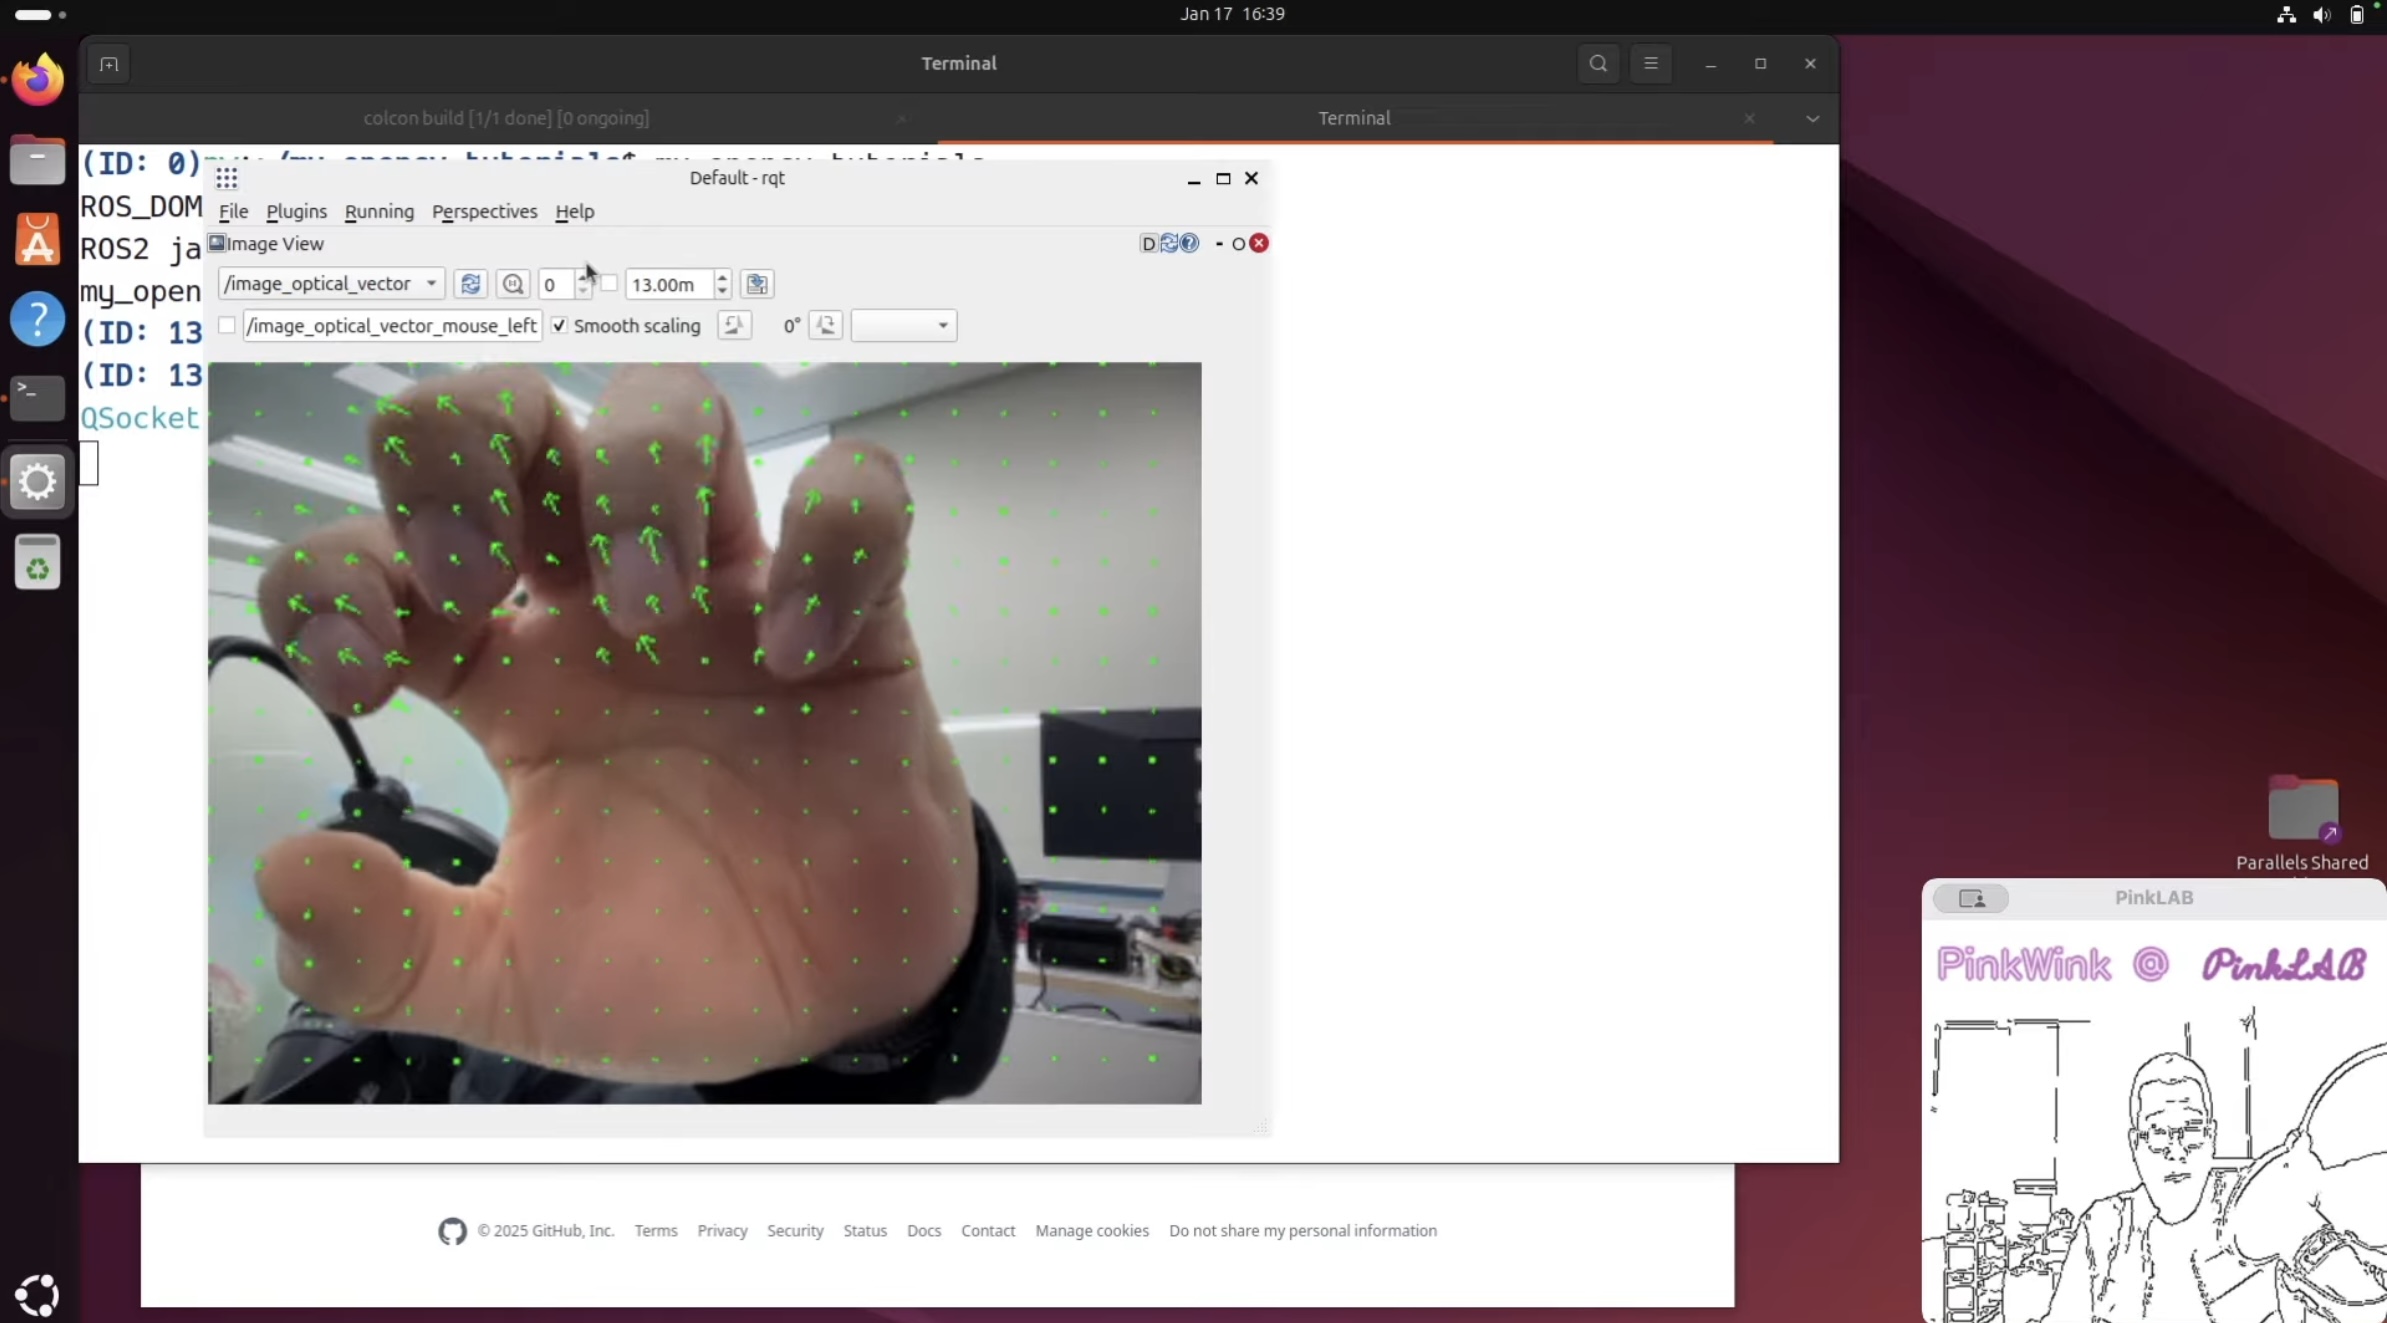Screen dimensions: 2387x1323
Task: Expand the terminal tab list chevron
Action: tap(1812, 118)
